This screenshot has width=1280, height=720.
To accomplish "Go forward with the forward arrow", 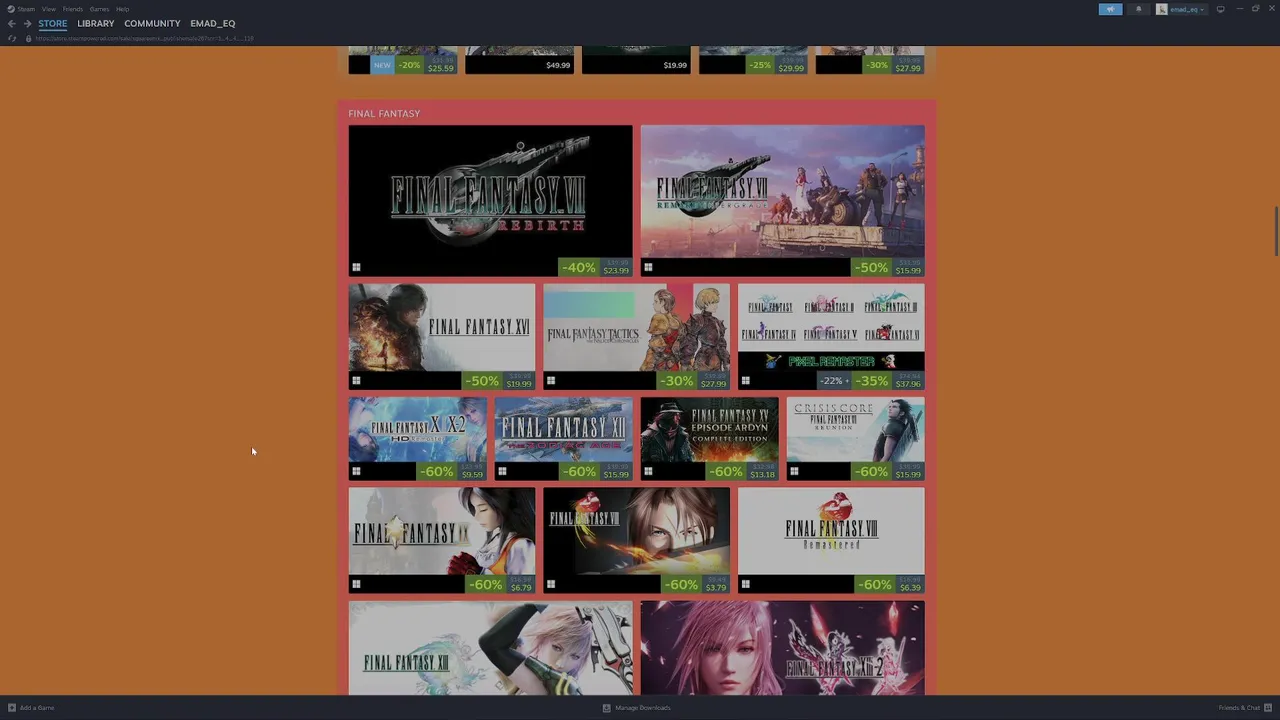I will [x=27, y=23].
